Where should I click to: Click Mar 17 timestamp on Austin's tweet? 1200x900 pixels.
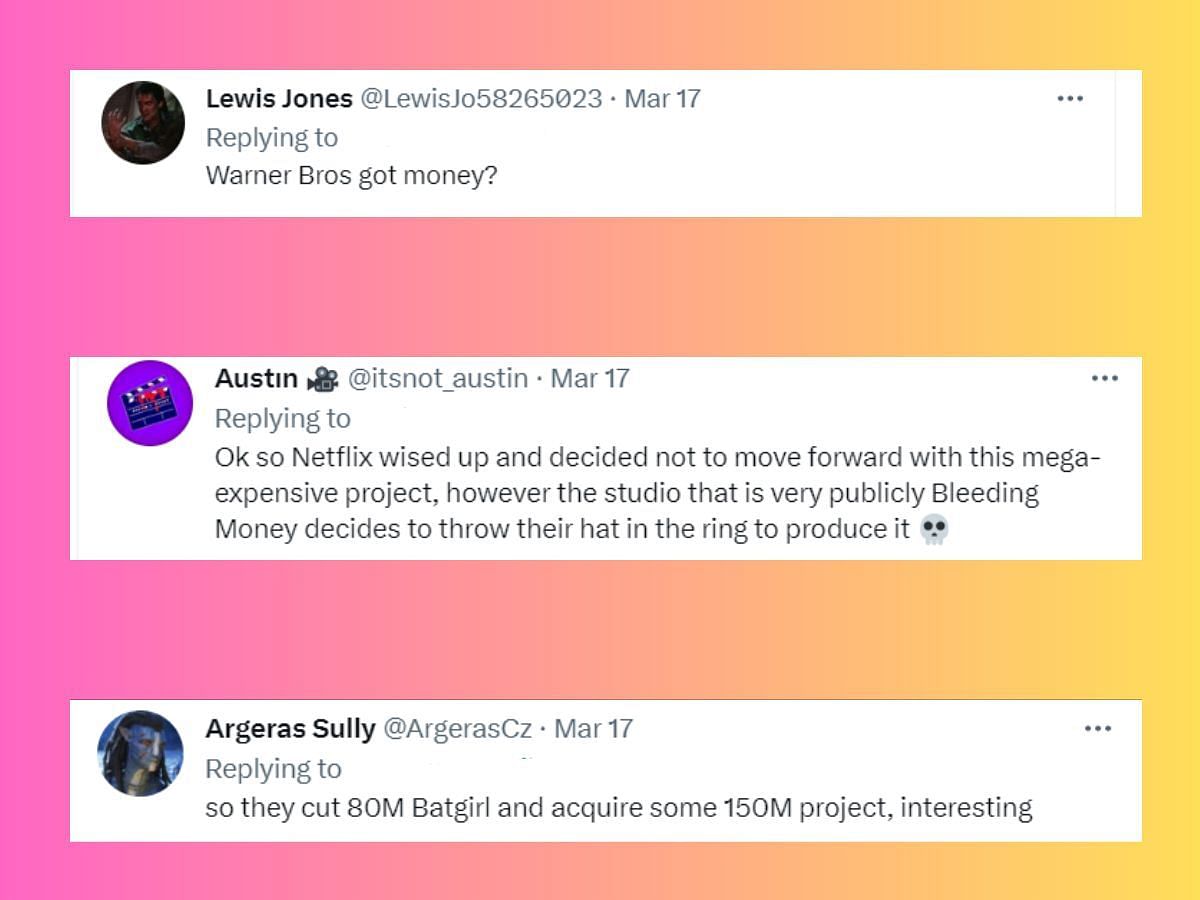coord(590,379)
